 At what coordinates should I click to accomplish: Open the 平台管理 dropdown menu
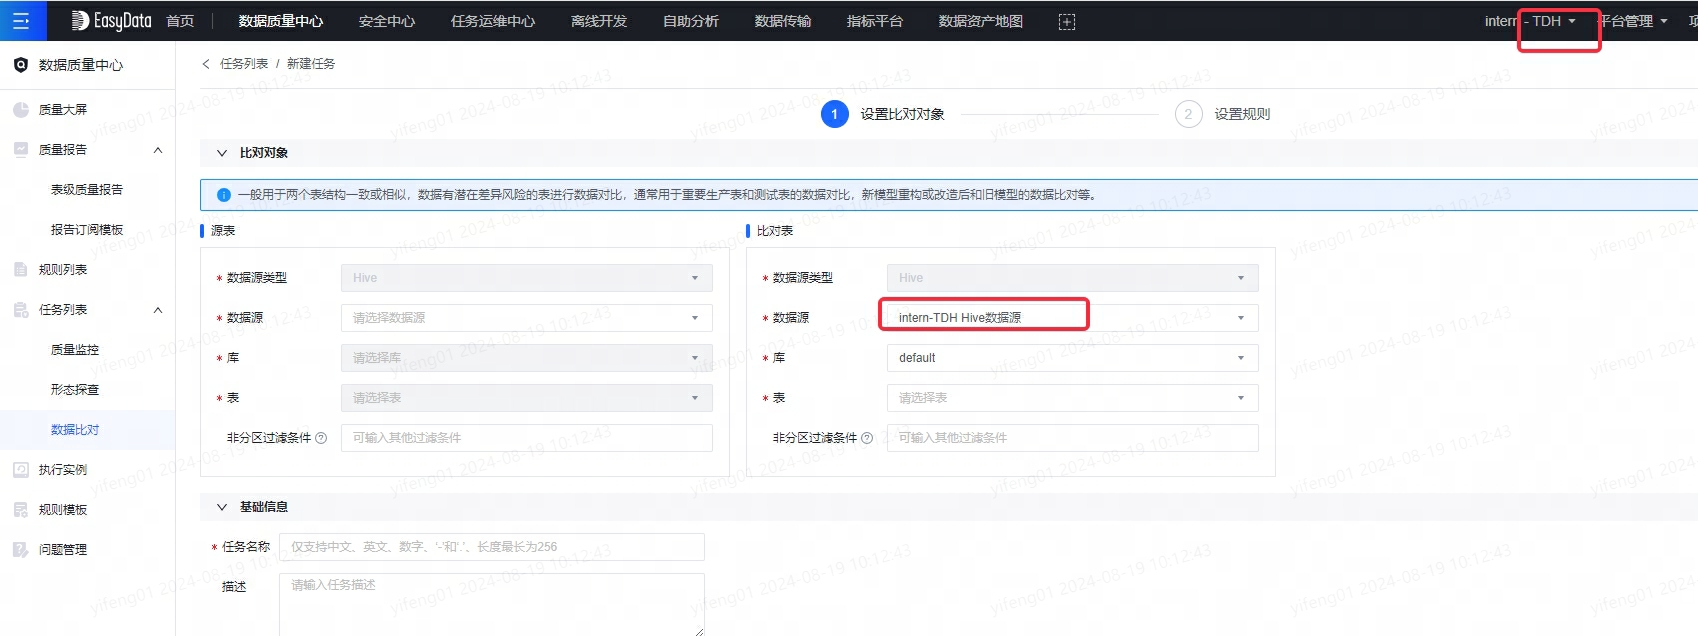point(1632,21)
